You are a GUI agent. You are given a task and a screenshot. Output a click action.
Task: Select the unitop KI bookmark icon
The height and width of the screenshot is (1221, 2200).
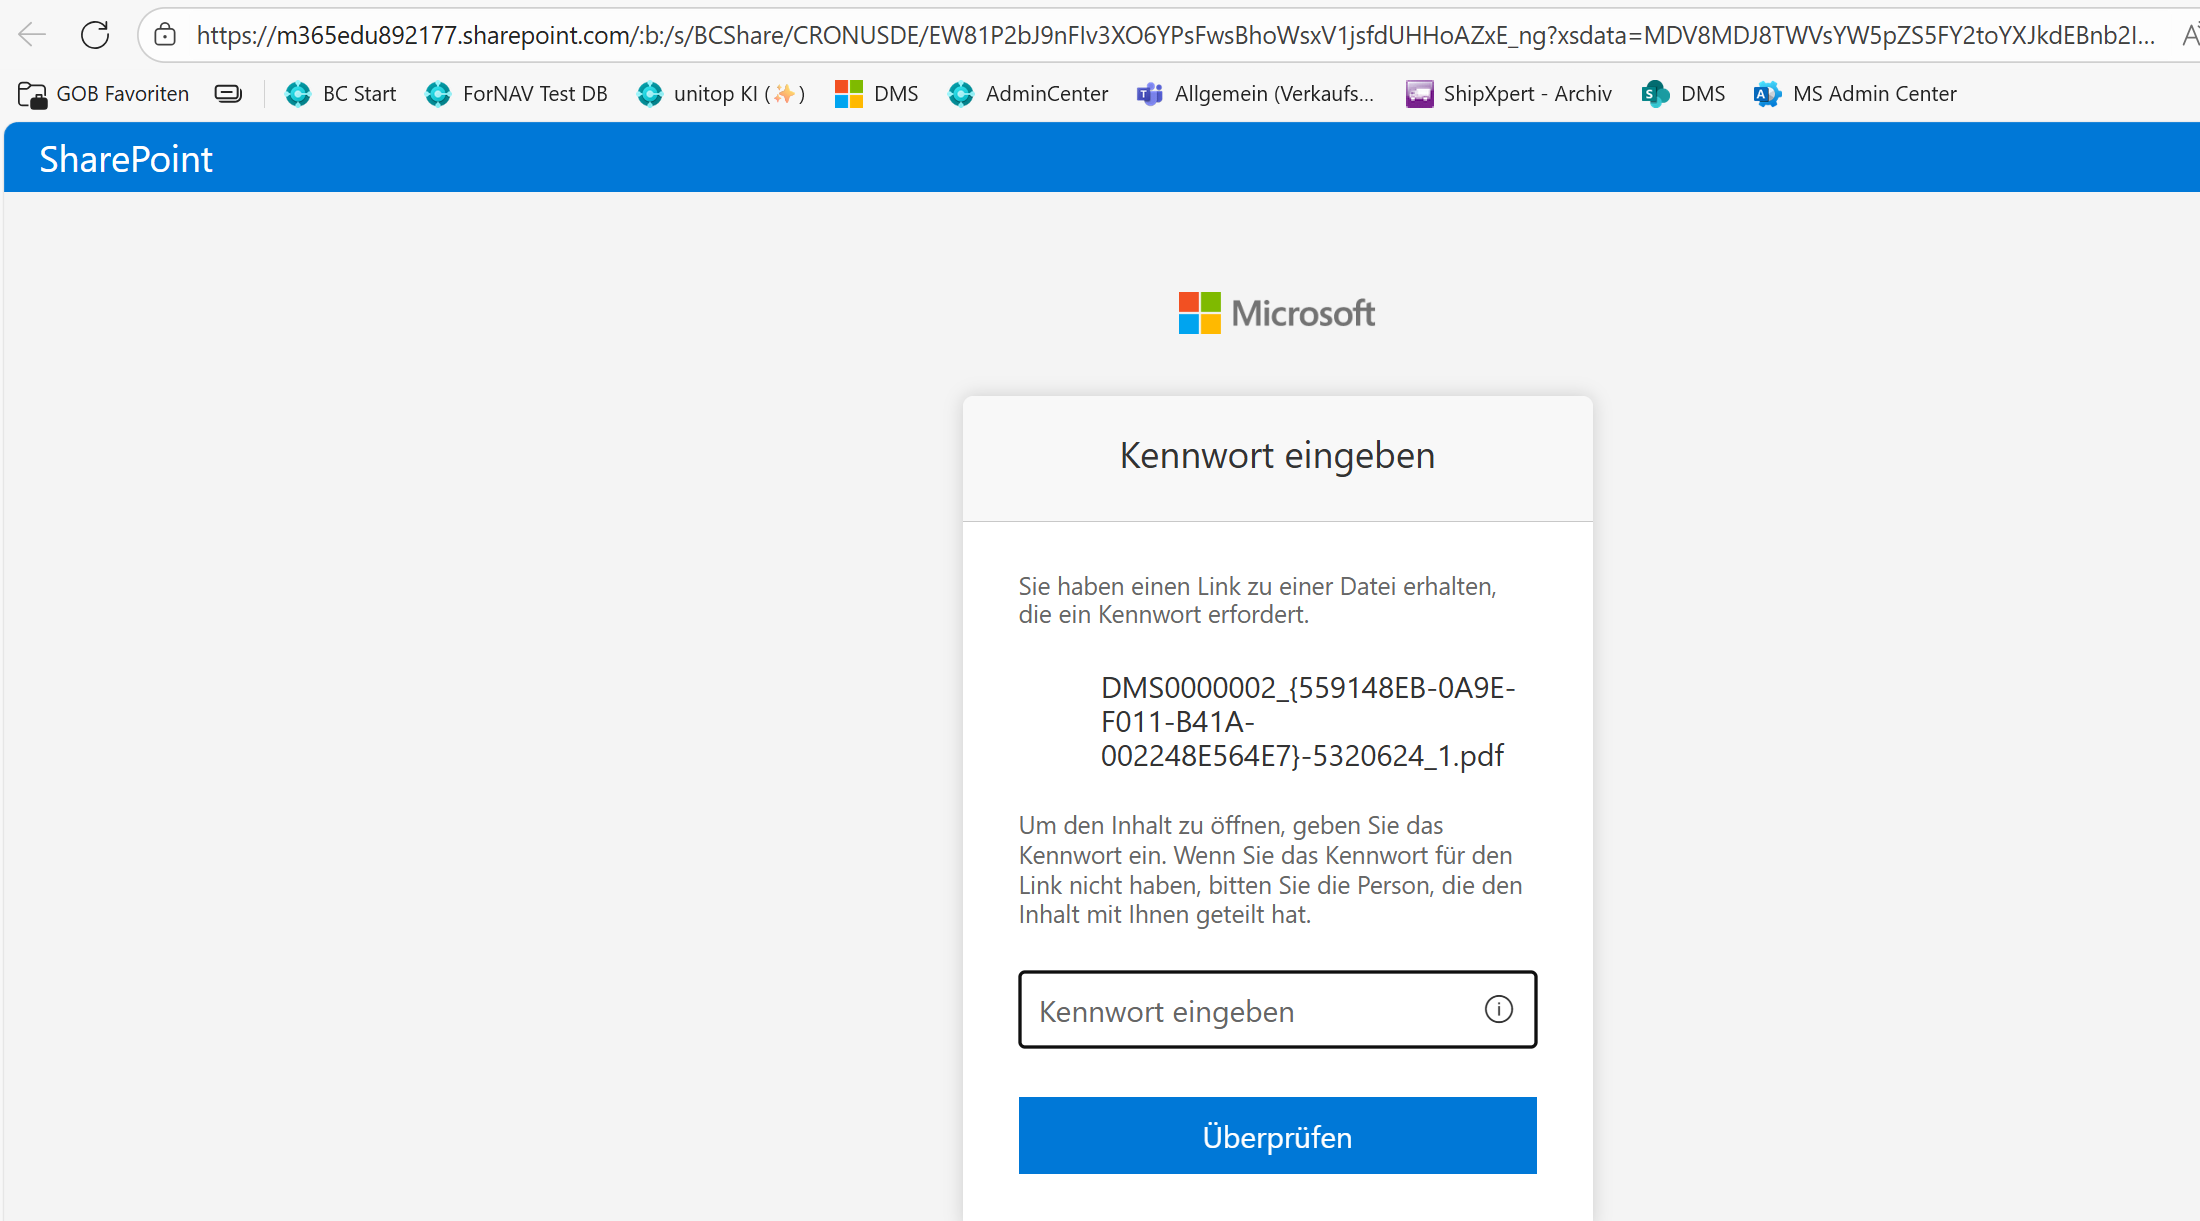pyautogui.click(x=650, y=93)
